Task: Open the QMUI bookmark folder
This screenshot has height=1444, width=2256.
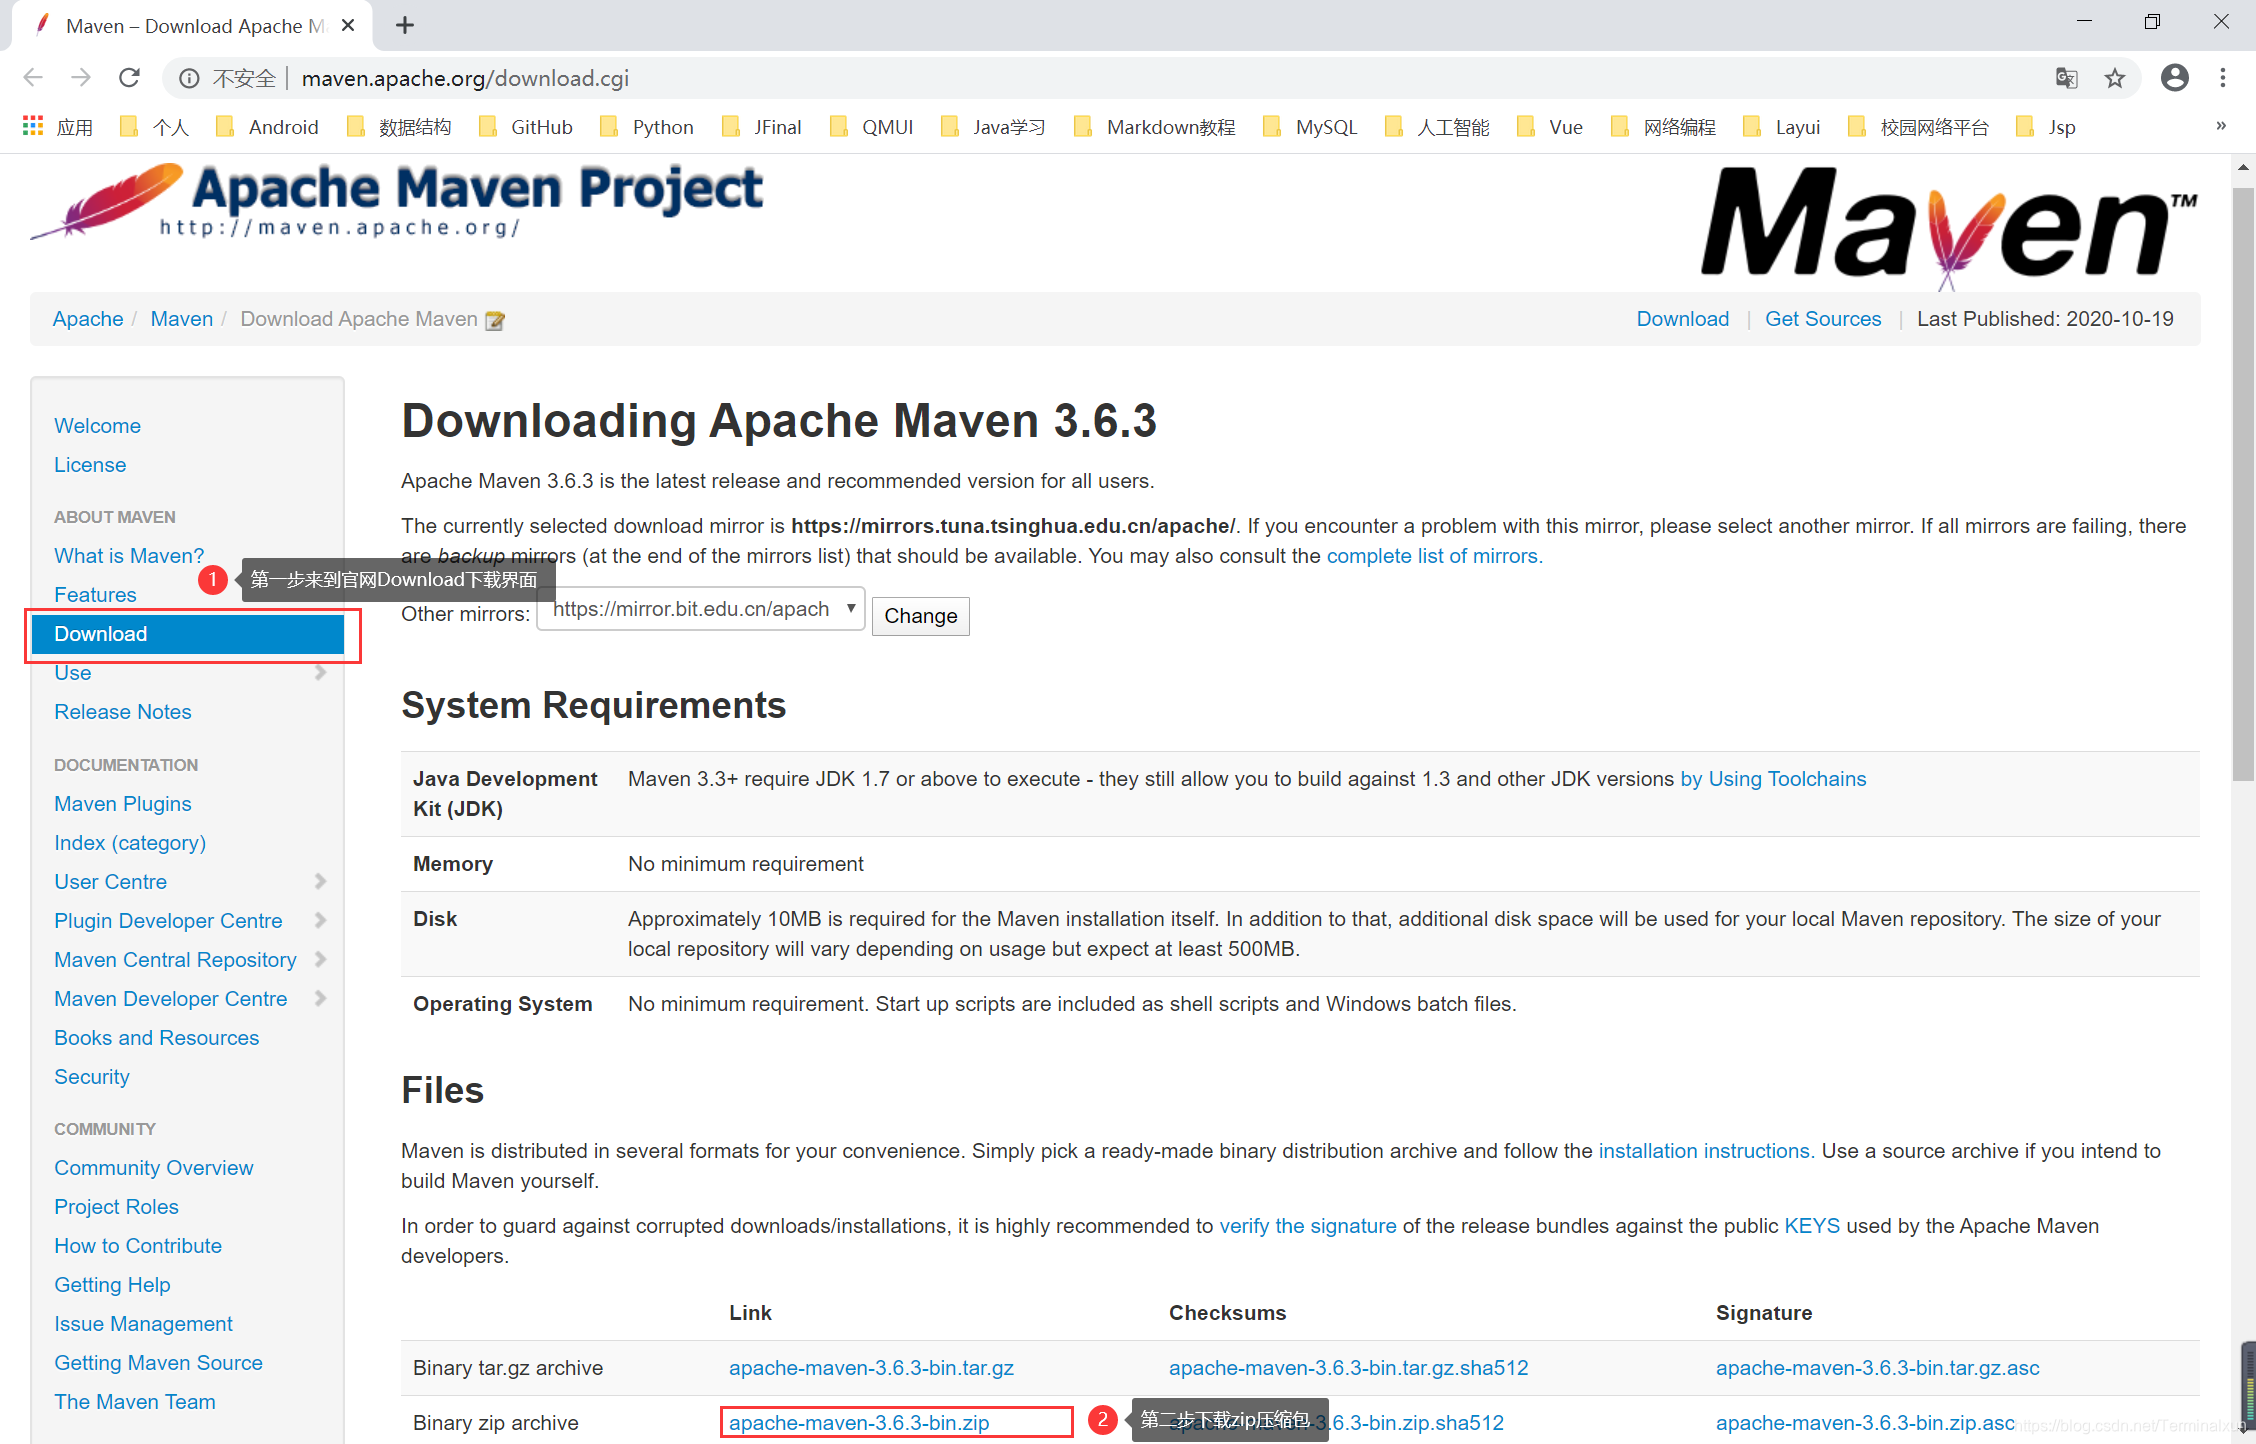Action: point(872,127)
